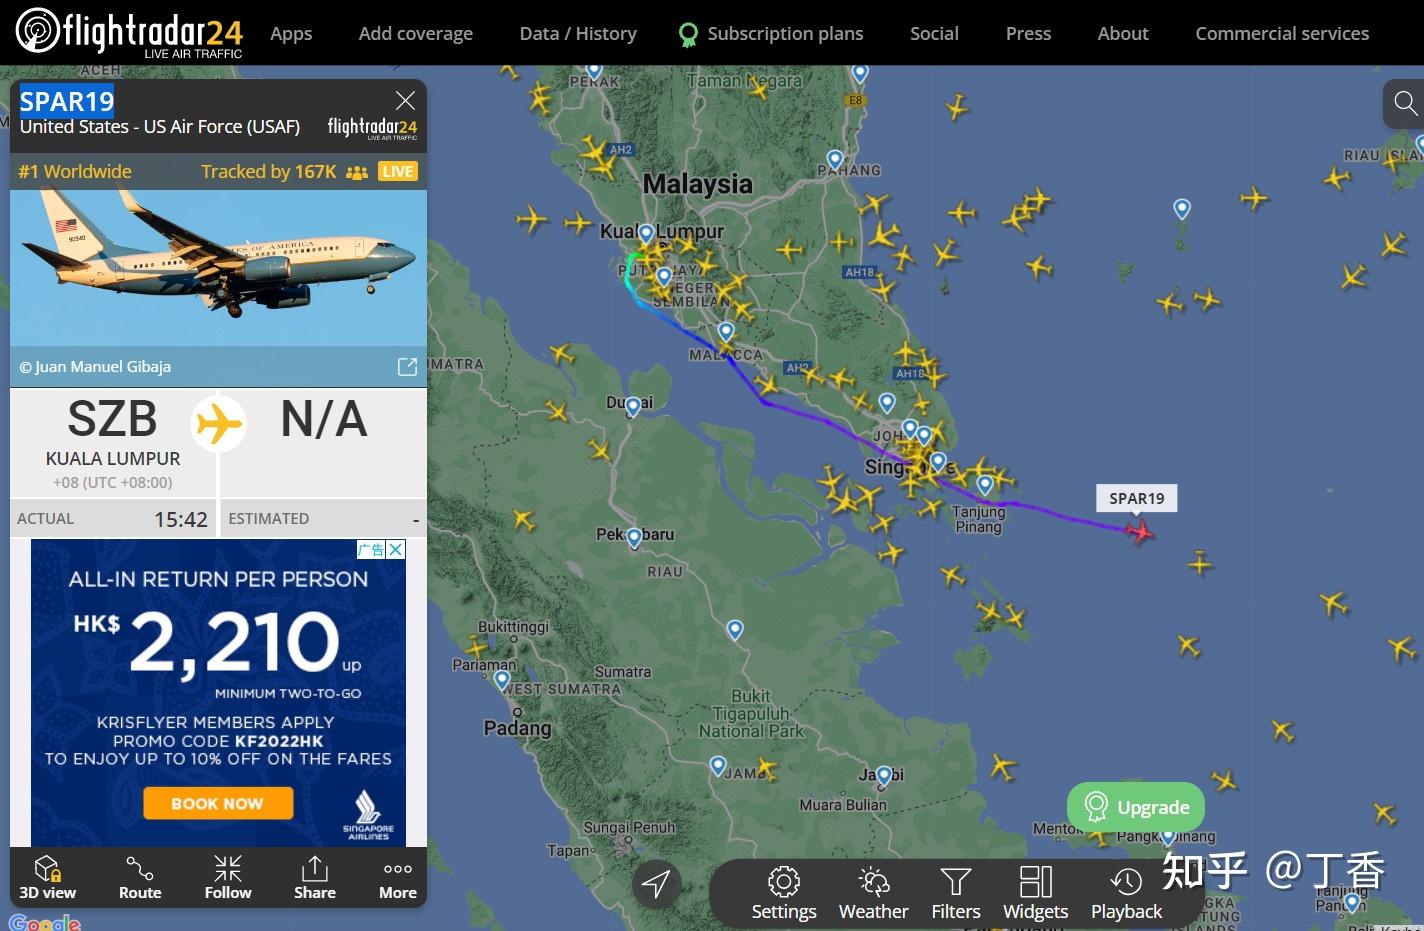Show the flight Route

click(140, 877)
